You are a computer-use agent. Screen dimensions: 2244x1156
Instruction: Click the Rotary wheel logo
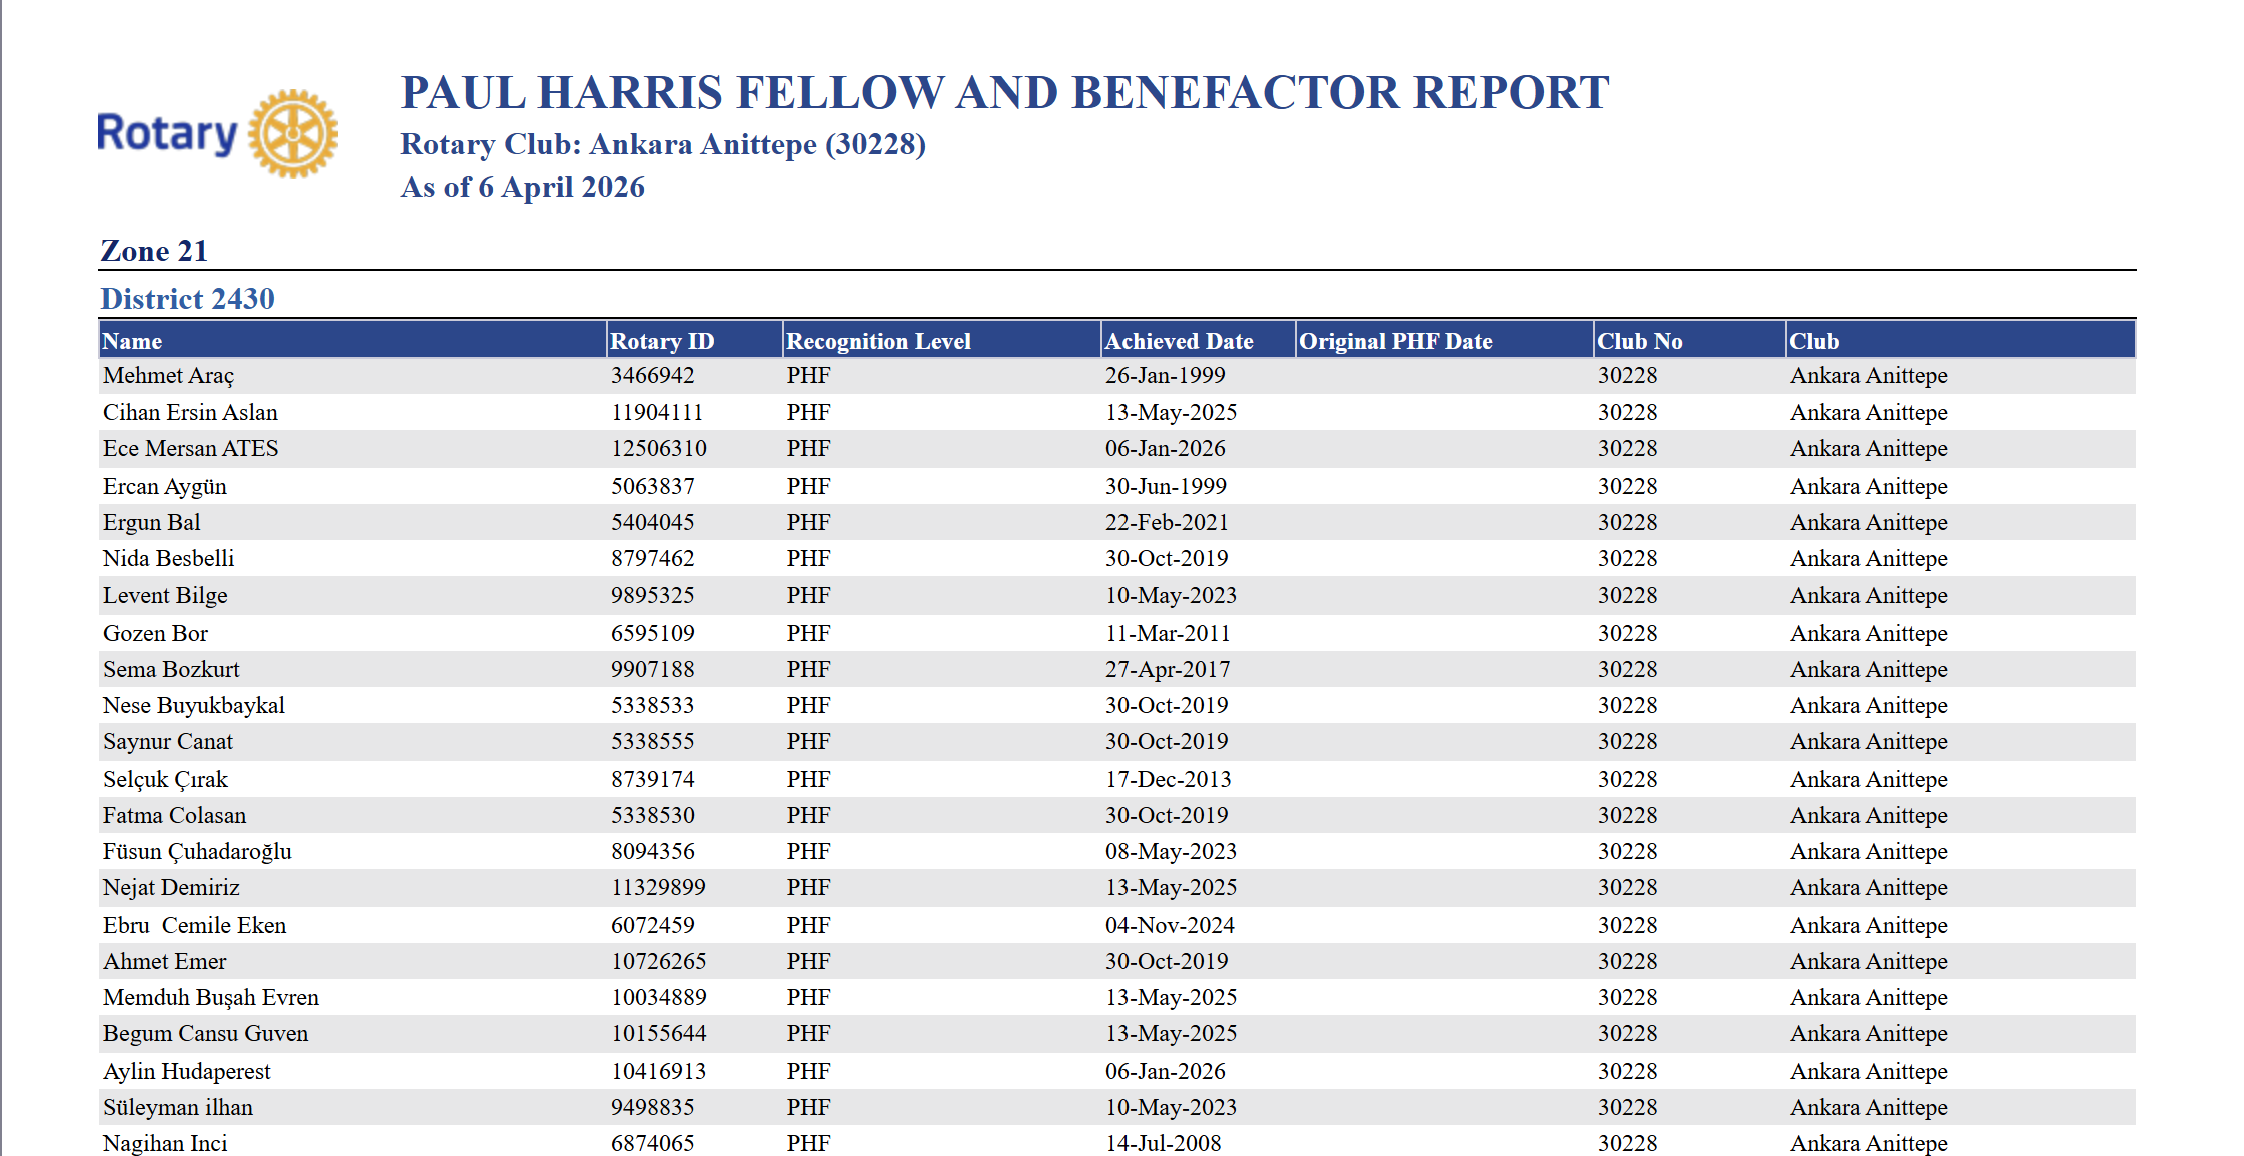pos(293,134)
